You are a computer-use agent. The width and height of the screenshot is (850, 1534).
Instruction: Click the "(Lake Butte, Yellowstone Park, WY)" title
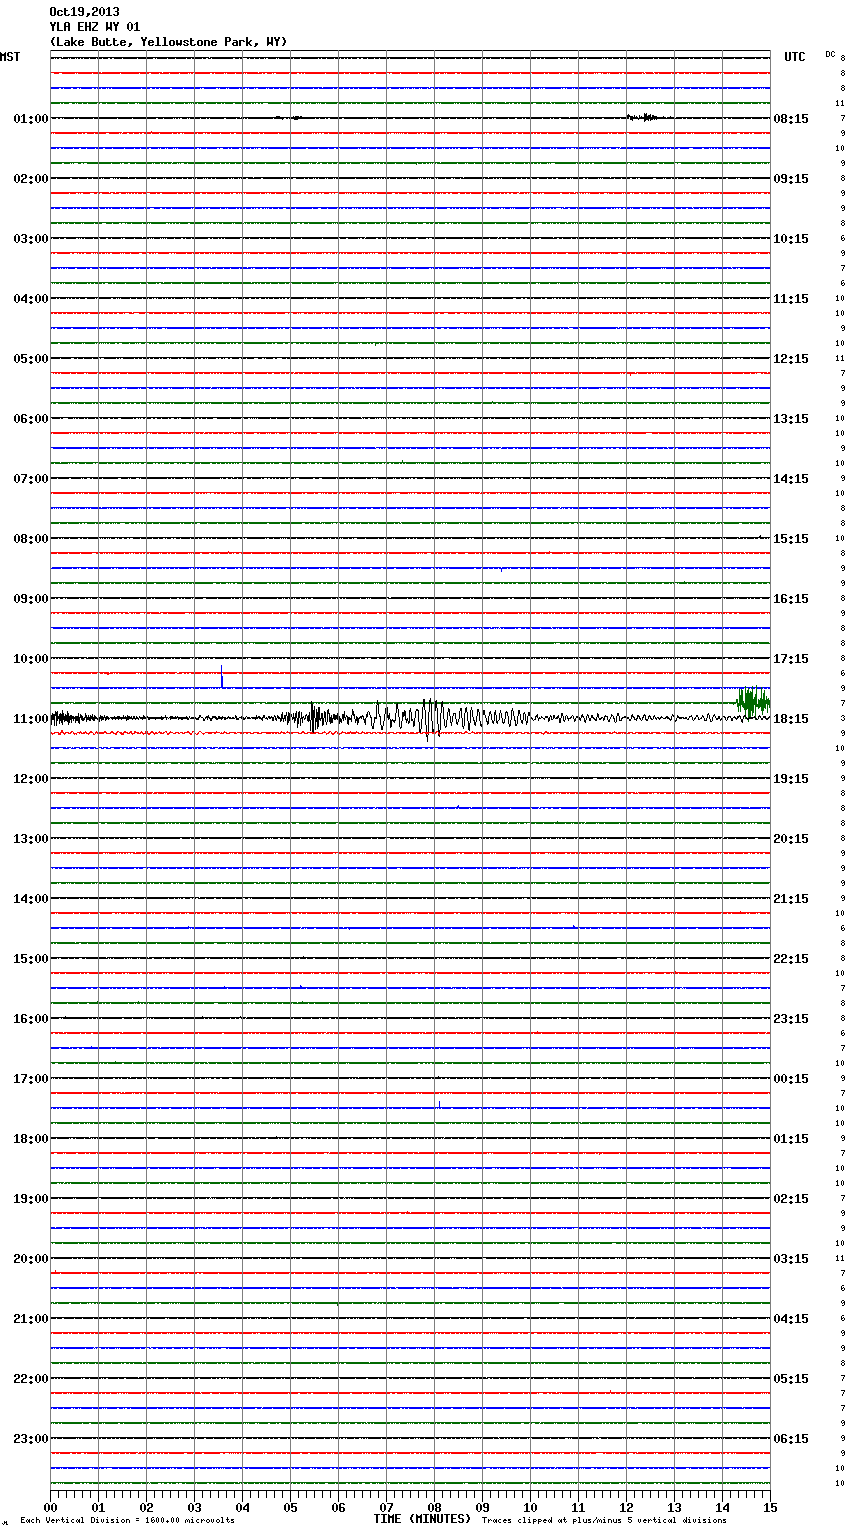tap(168, 42)
